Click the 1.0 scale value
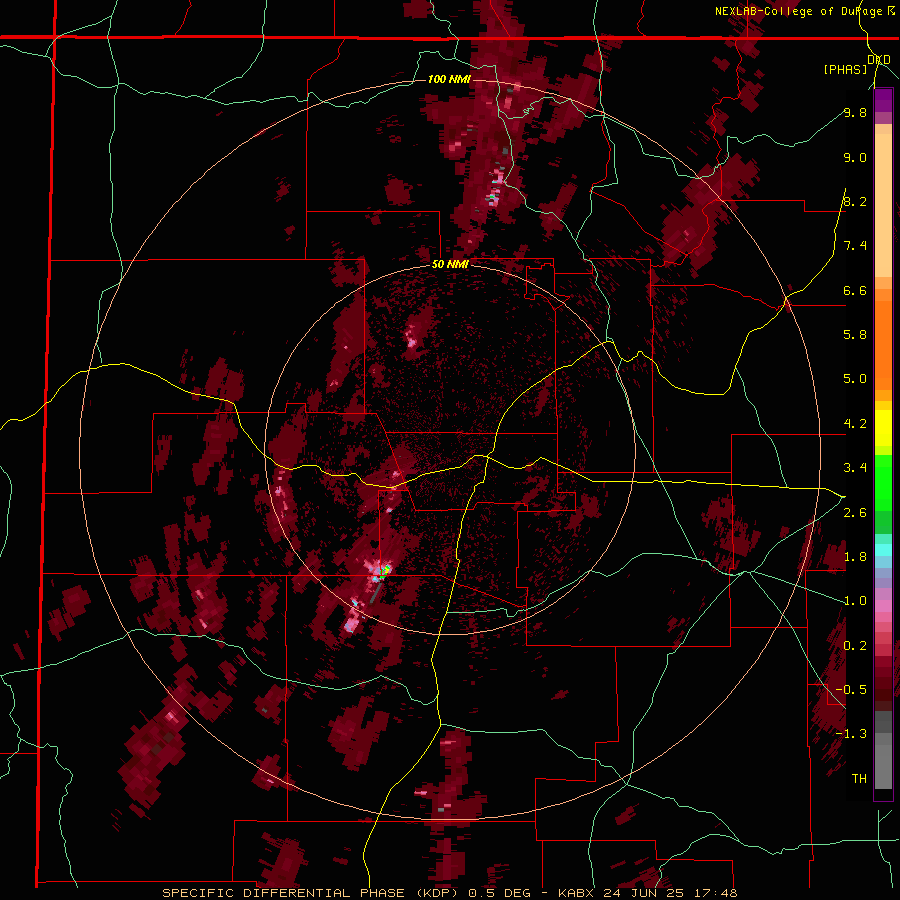Image resolution: width=900 pixels, height=900 pixels. pyautogui.click(x=855, y=601)
